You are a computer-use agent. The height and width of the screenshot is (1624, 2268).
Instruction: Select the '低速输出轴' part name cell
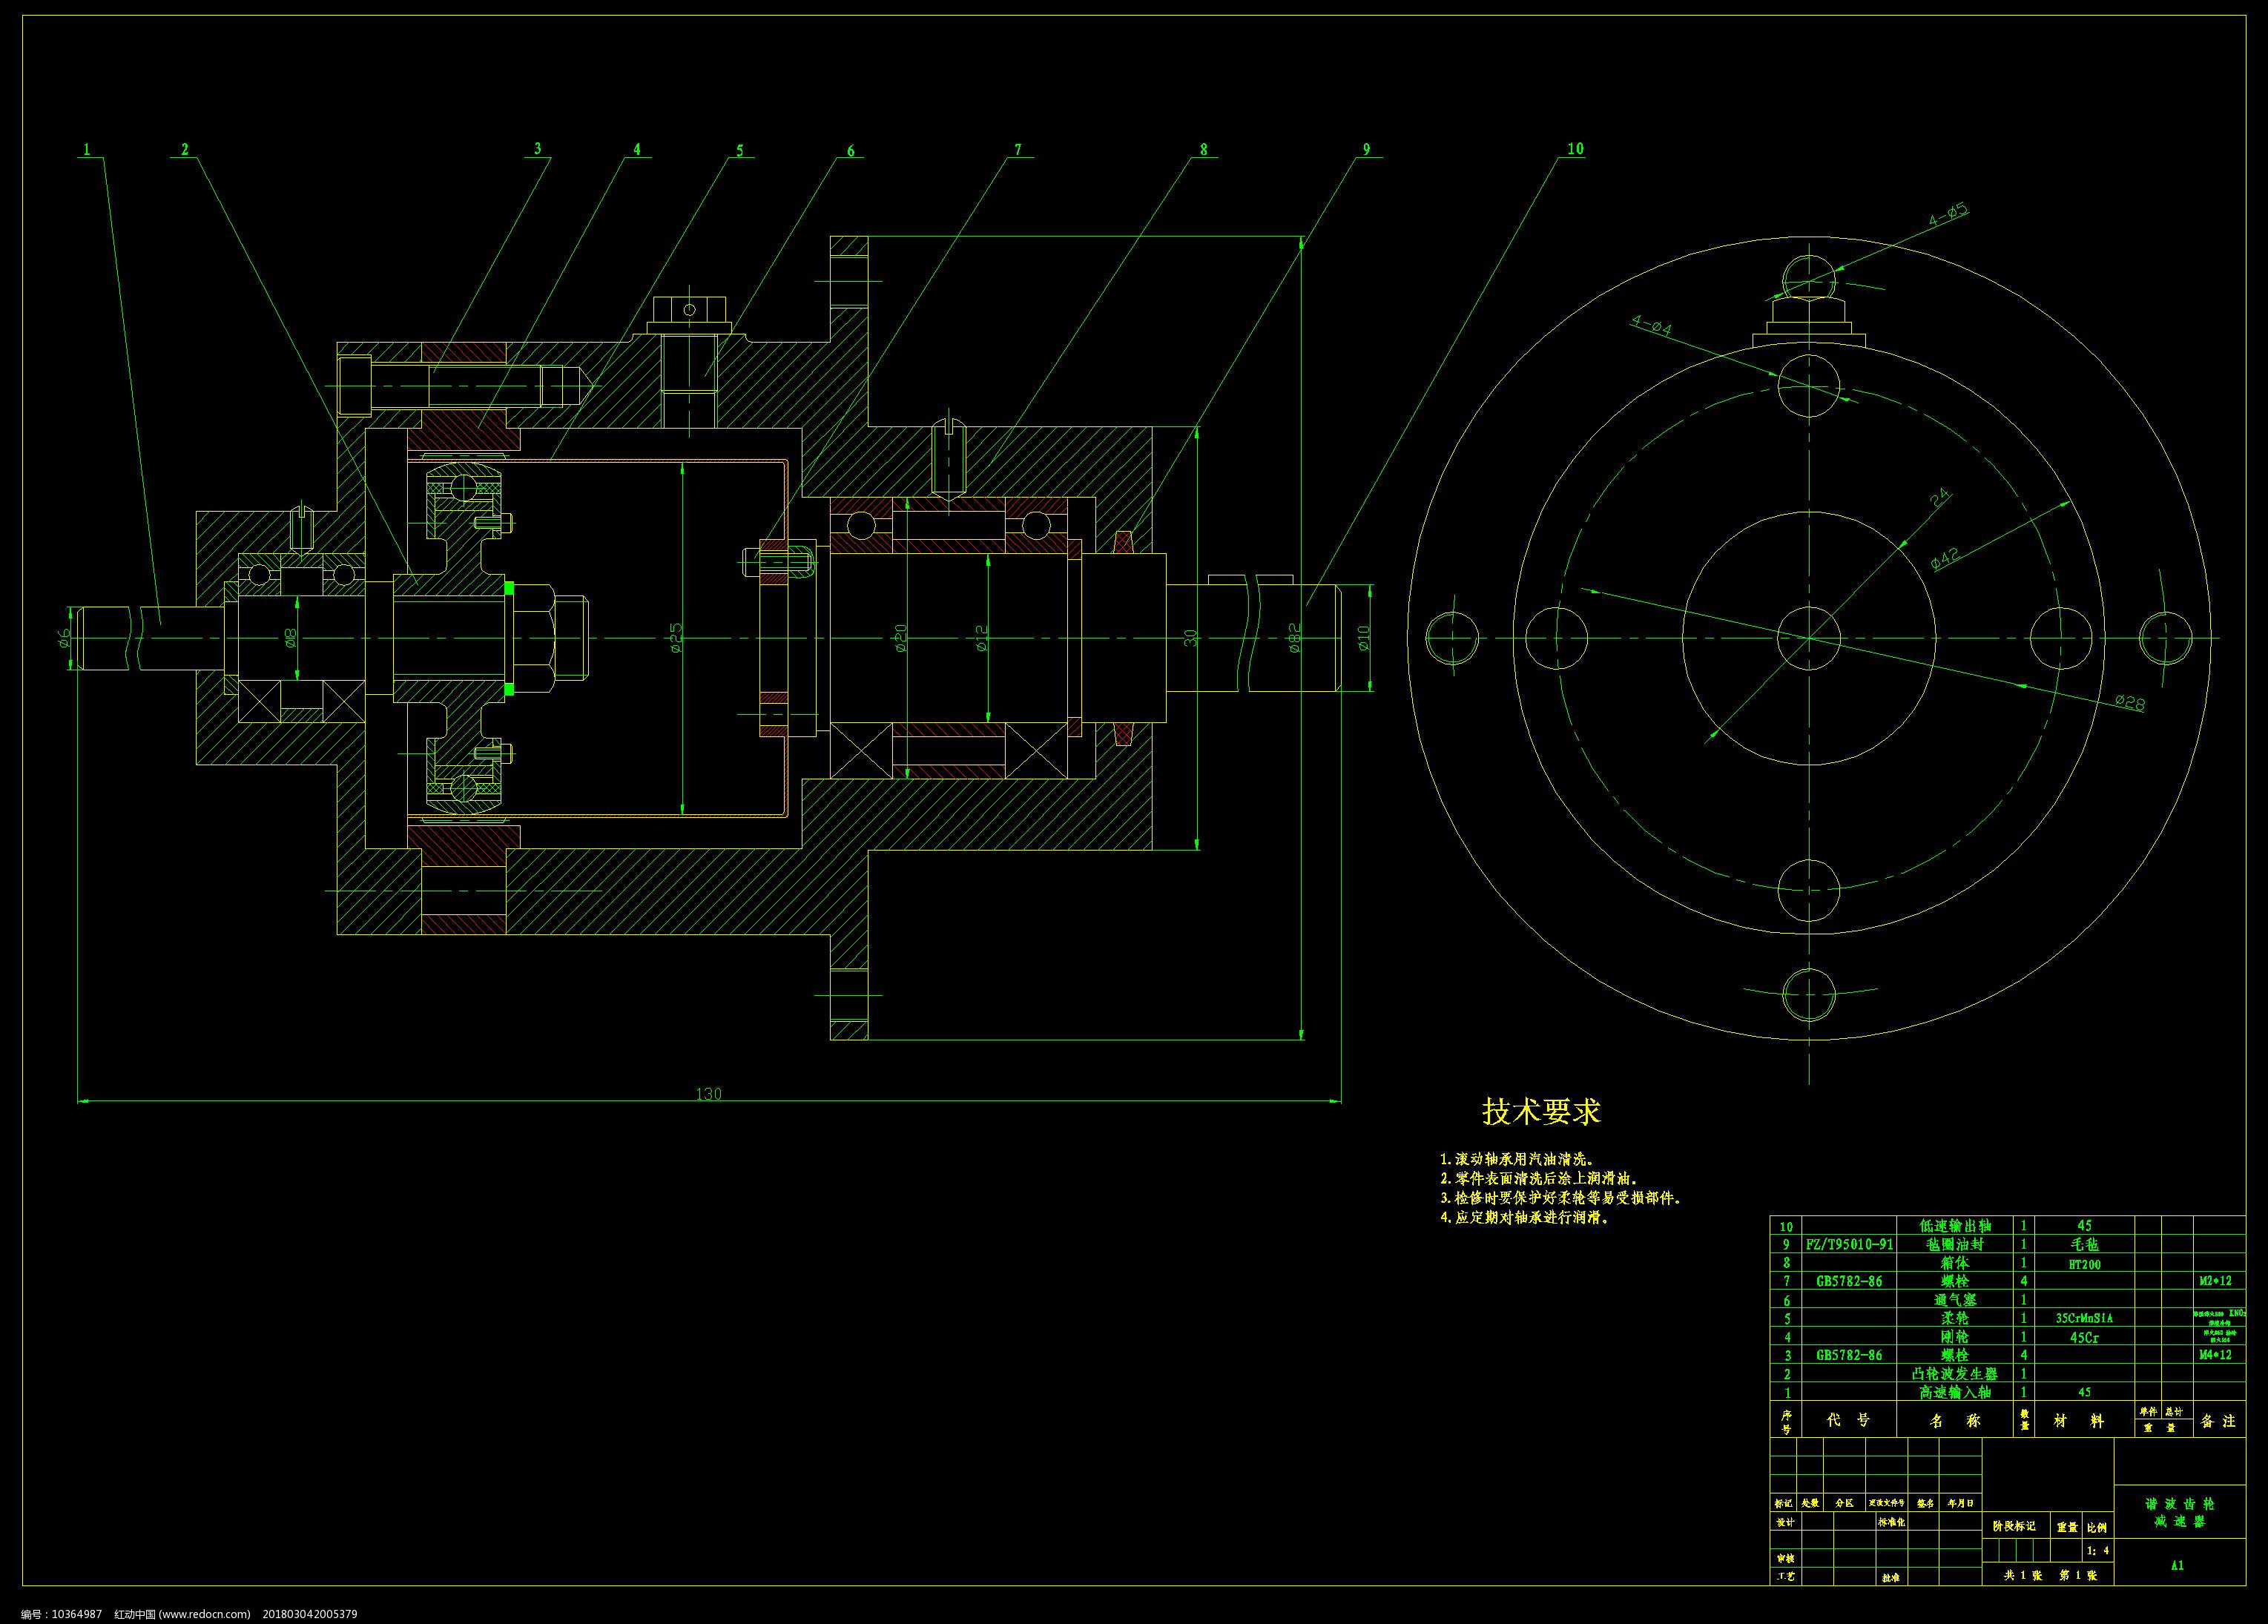pos(1955,1226)
